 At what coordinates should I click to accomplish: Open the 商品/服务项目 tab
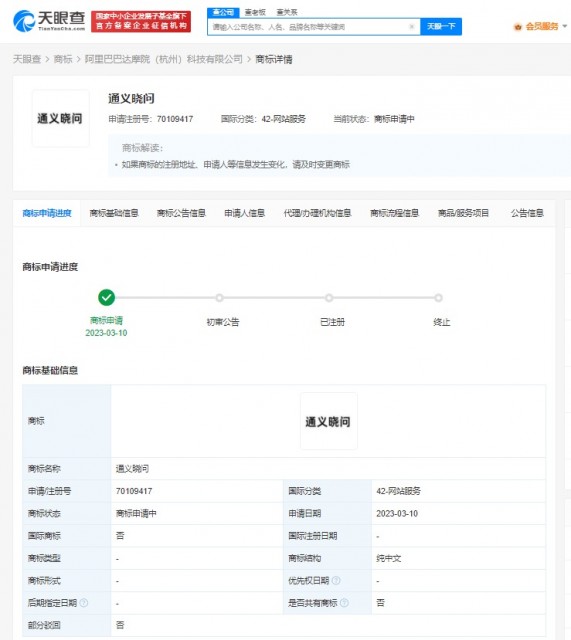tap(463, 213)
